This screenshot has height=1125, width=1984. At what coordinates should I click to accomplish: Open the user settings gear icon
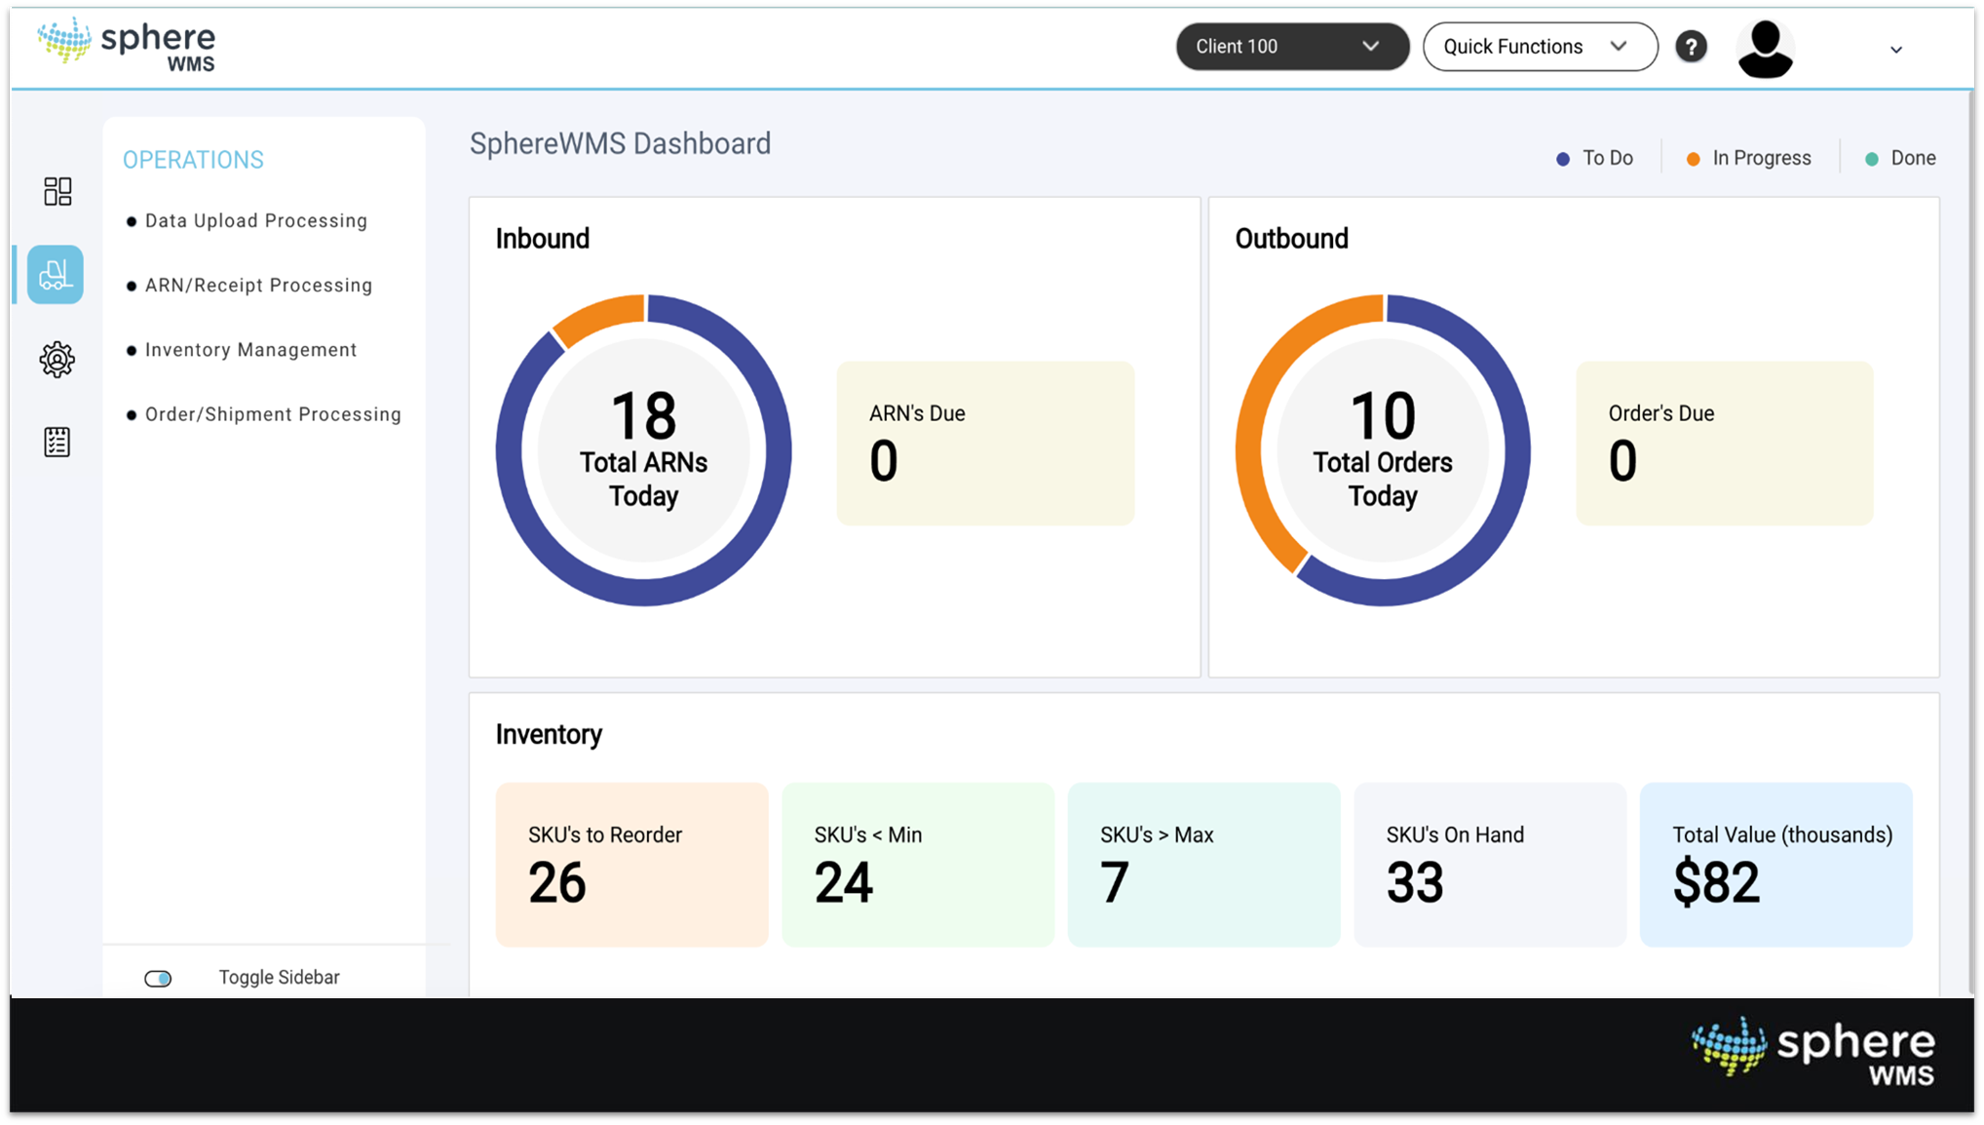pos(57,359)
